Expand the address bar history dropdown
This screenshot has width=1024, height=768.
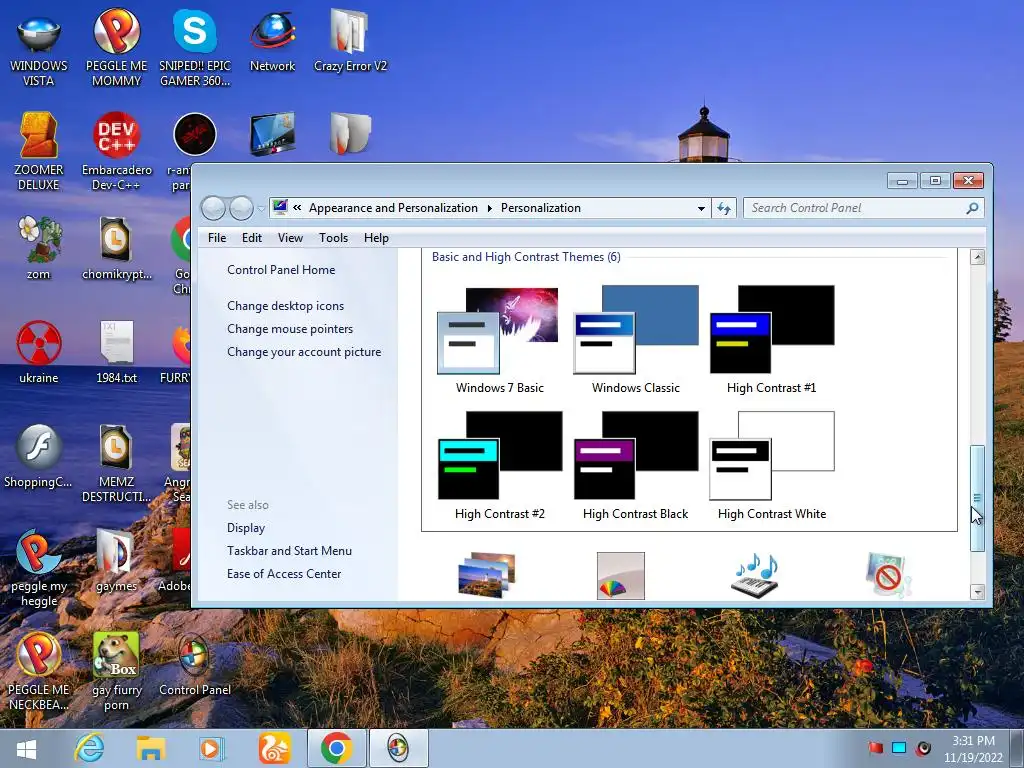click(x=701, y=208)
